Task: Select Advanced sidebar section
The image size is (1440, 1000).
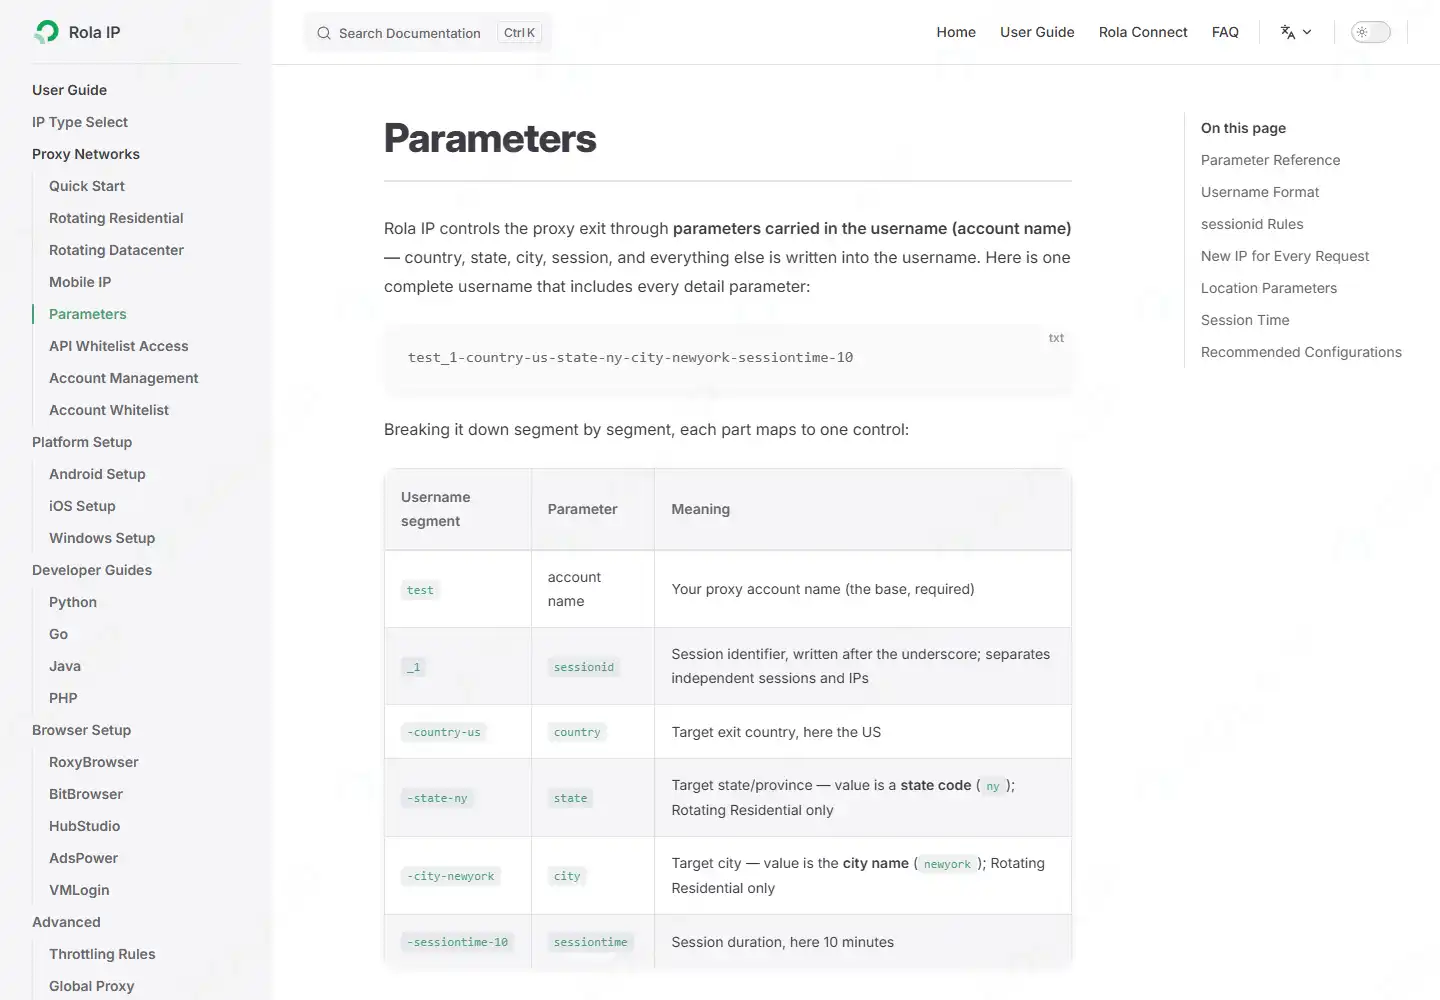Action: pos(66,922)
